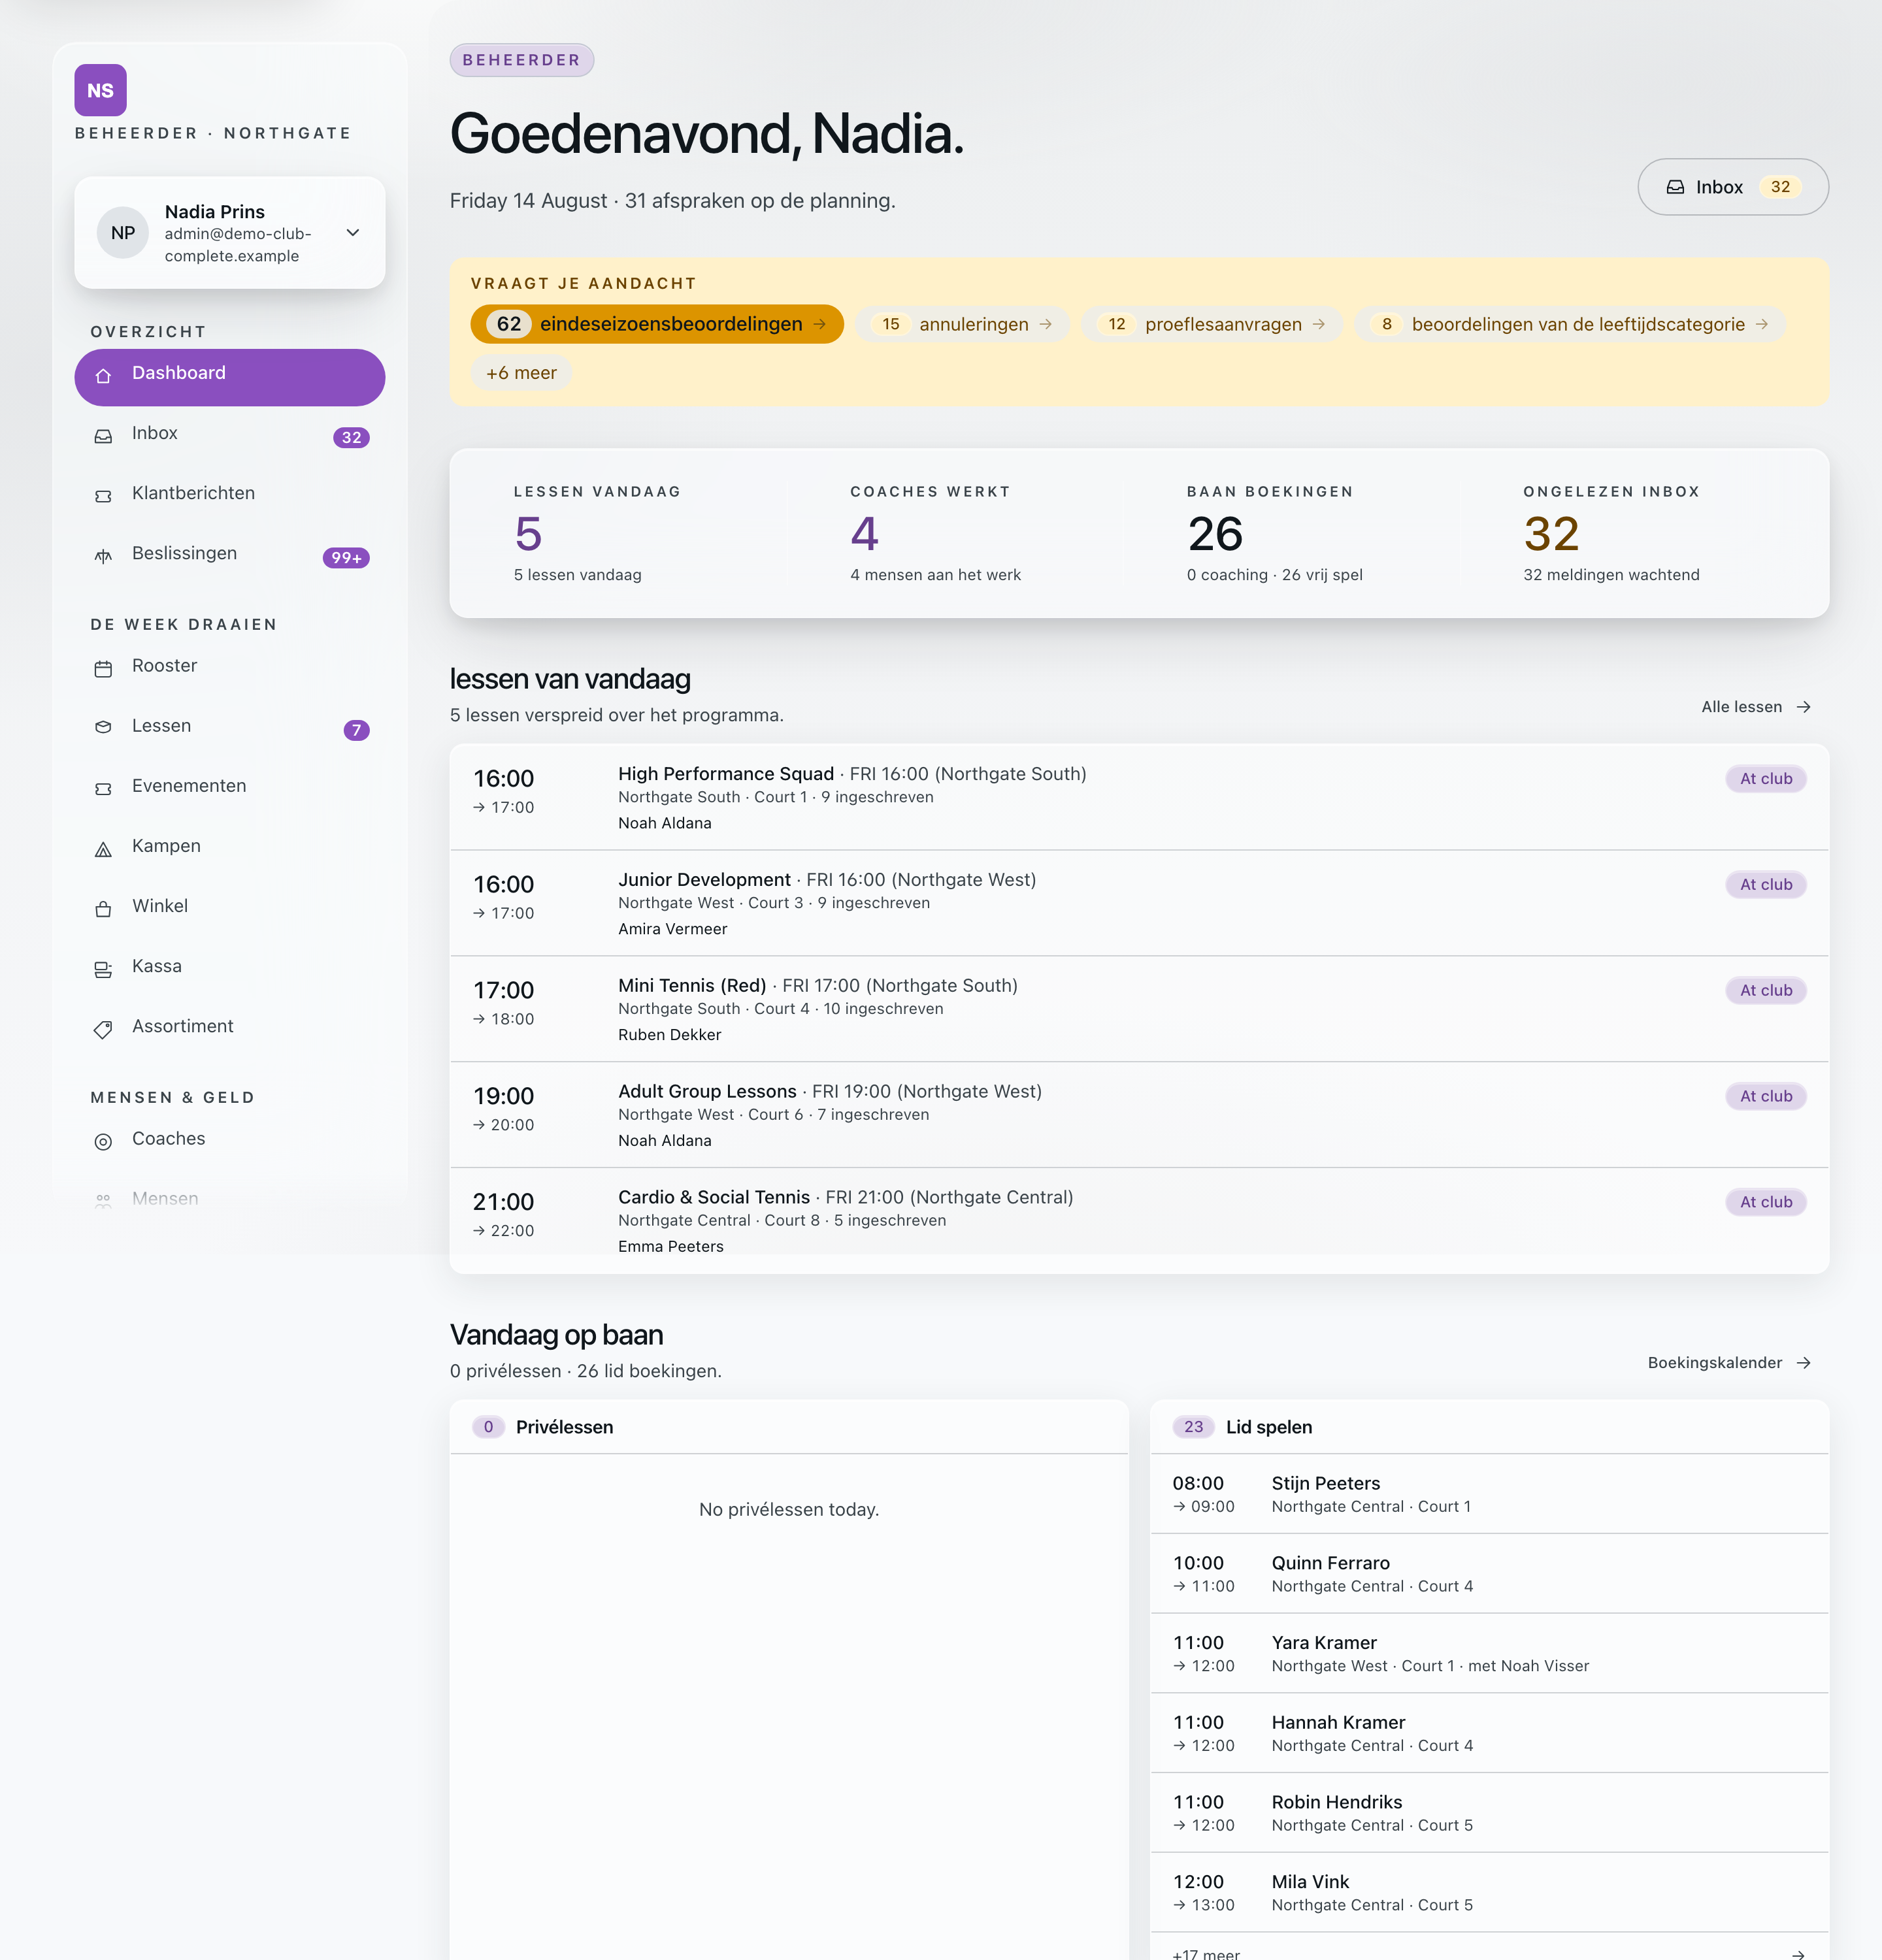Click the Assortiment tag icon
The width and height of the screenshot is (1882, 1960).
(x=103, y=1029)
